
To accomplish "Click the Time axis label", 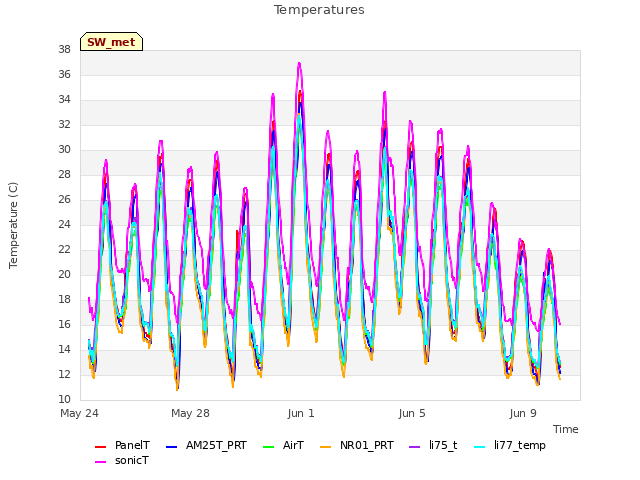I will (x=566, y=429).
